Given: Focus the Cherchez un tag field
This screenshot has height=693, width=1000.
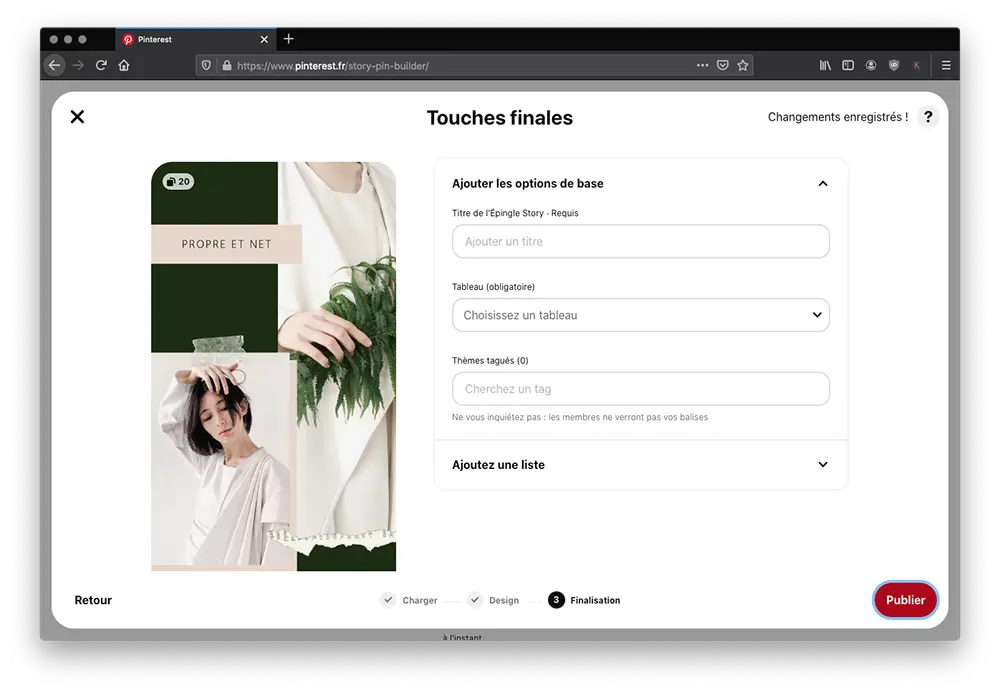Looking at the screenshot, I should (640, 389).
